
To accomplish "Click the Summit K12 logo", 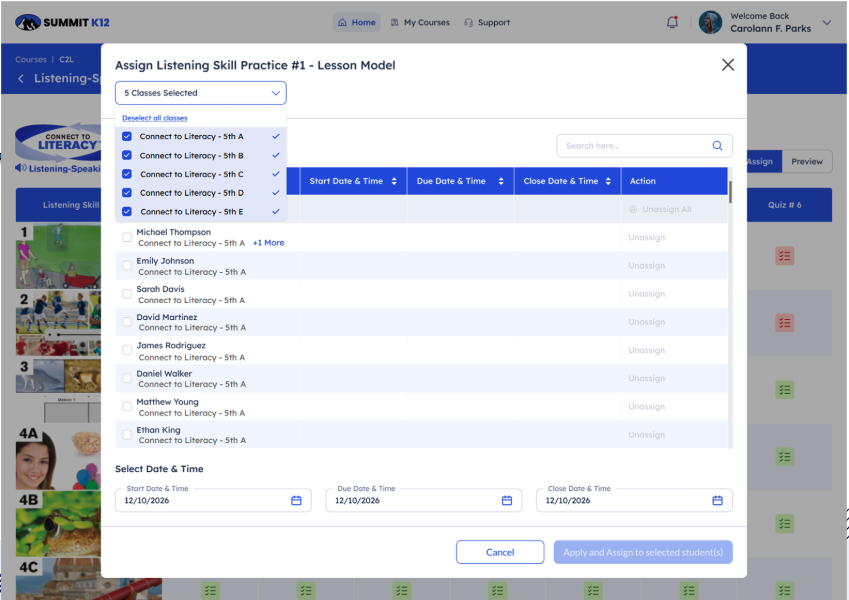I will pos(62,22).
